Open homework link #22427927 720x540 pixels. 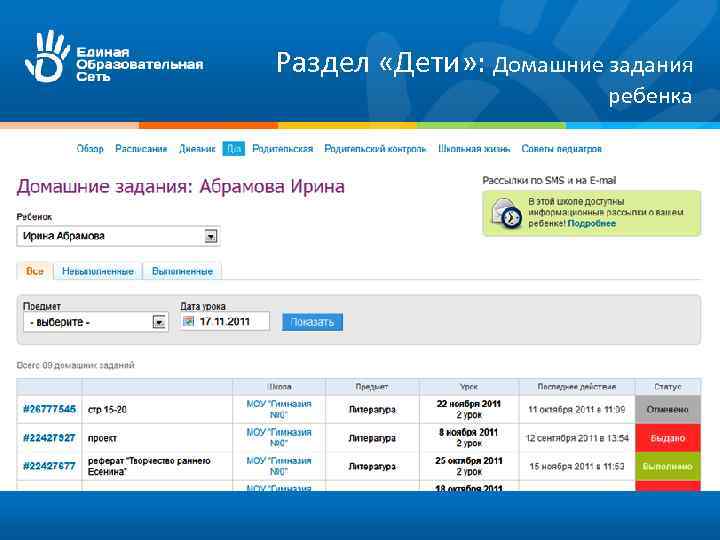[x=49, y=438]
